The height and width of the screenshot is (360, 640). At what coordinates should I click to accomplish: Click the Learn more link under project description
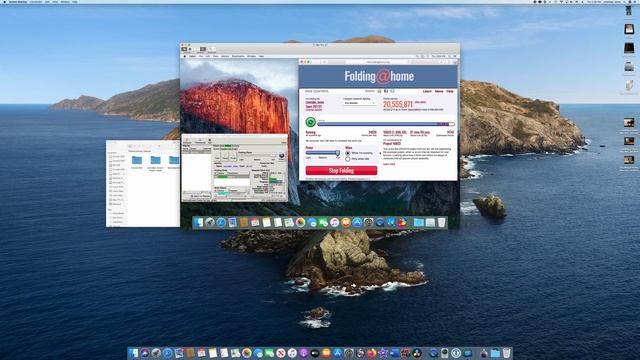click(x=389, y=164)
